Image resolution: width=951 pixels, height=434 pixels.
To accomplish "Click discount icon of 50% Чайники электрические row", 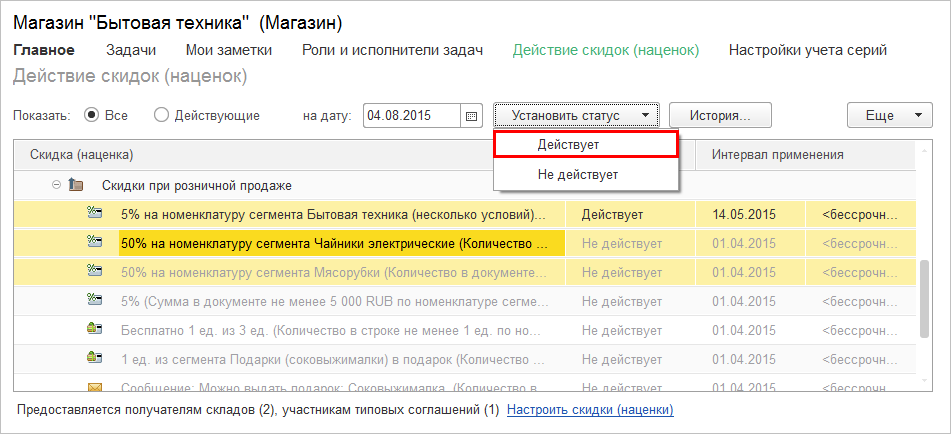I will (96, 242).
